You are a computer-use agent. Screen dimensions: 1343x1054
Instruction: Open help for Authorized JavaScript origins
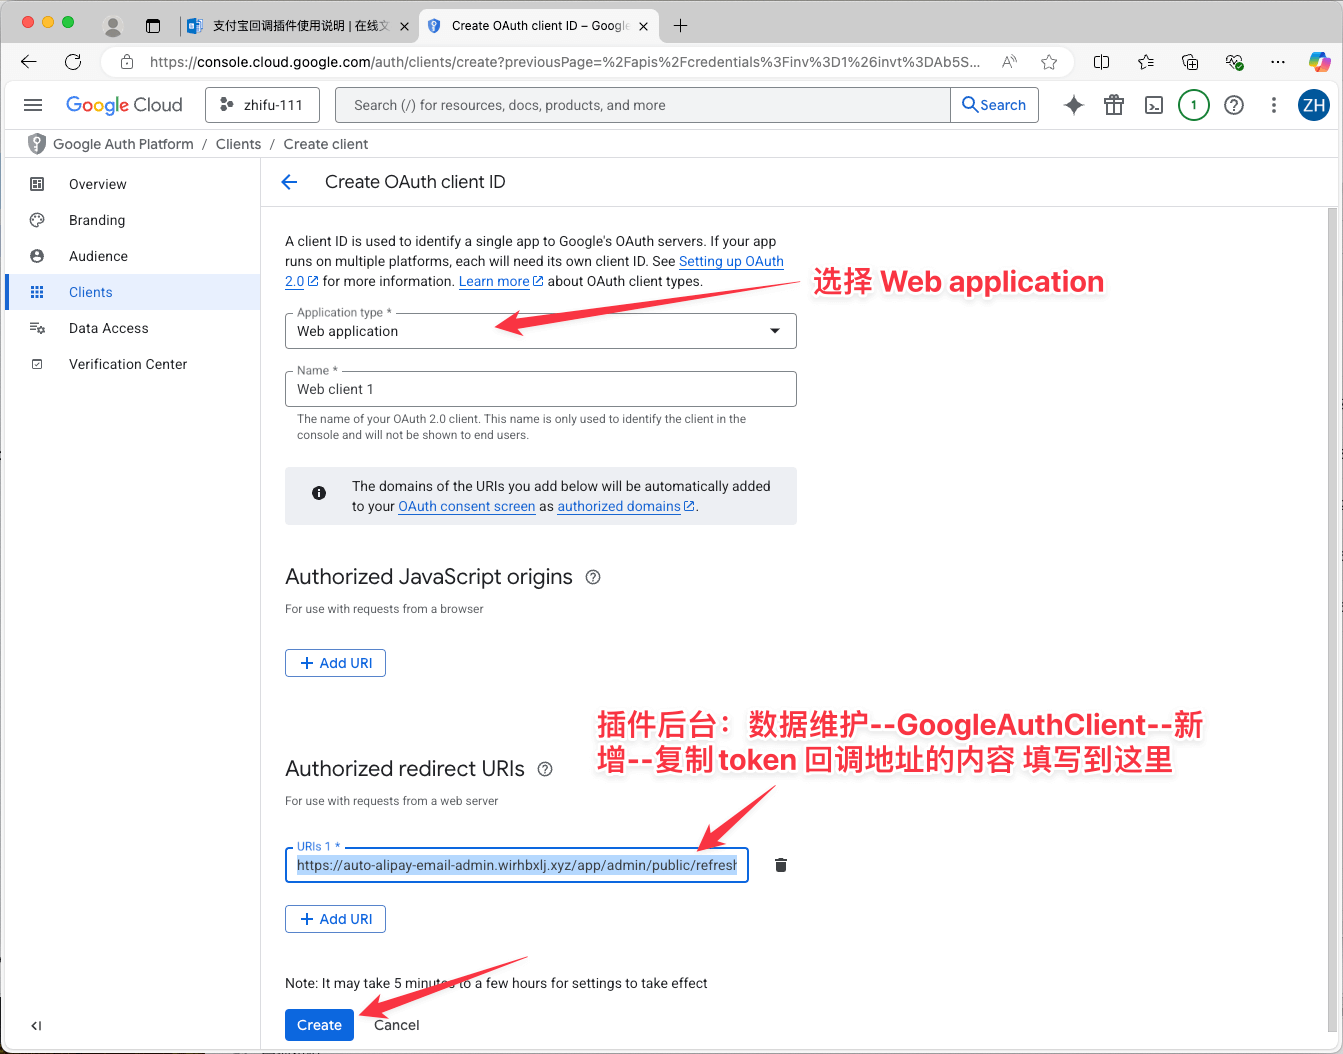pyautogui.click(x=593, y=577)
